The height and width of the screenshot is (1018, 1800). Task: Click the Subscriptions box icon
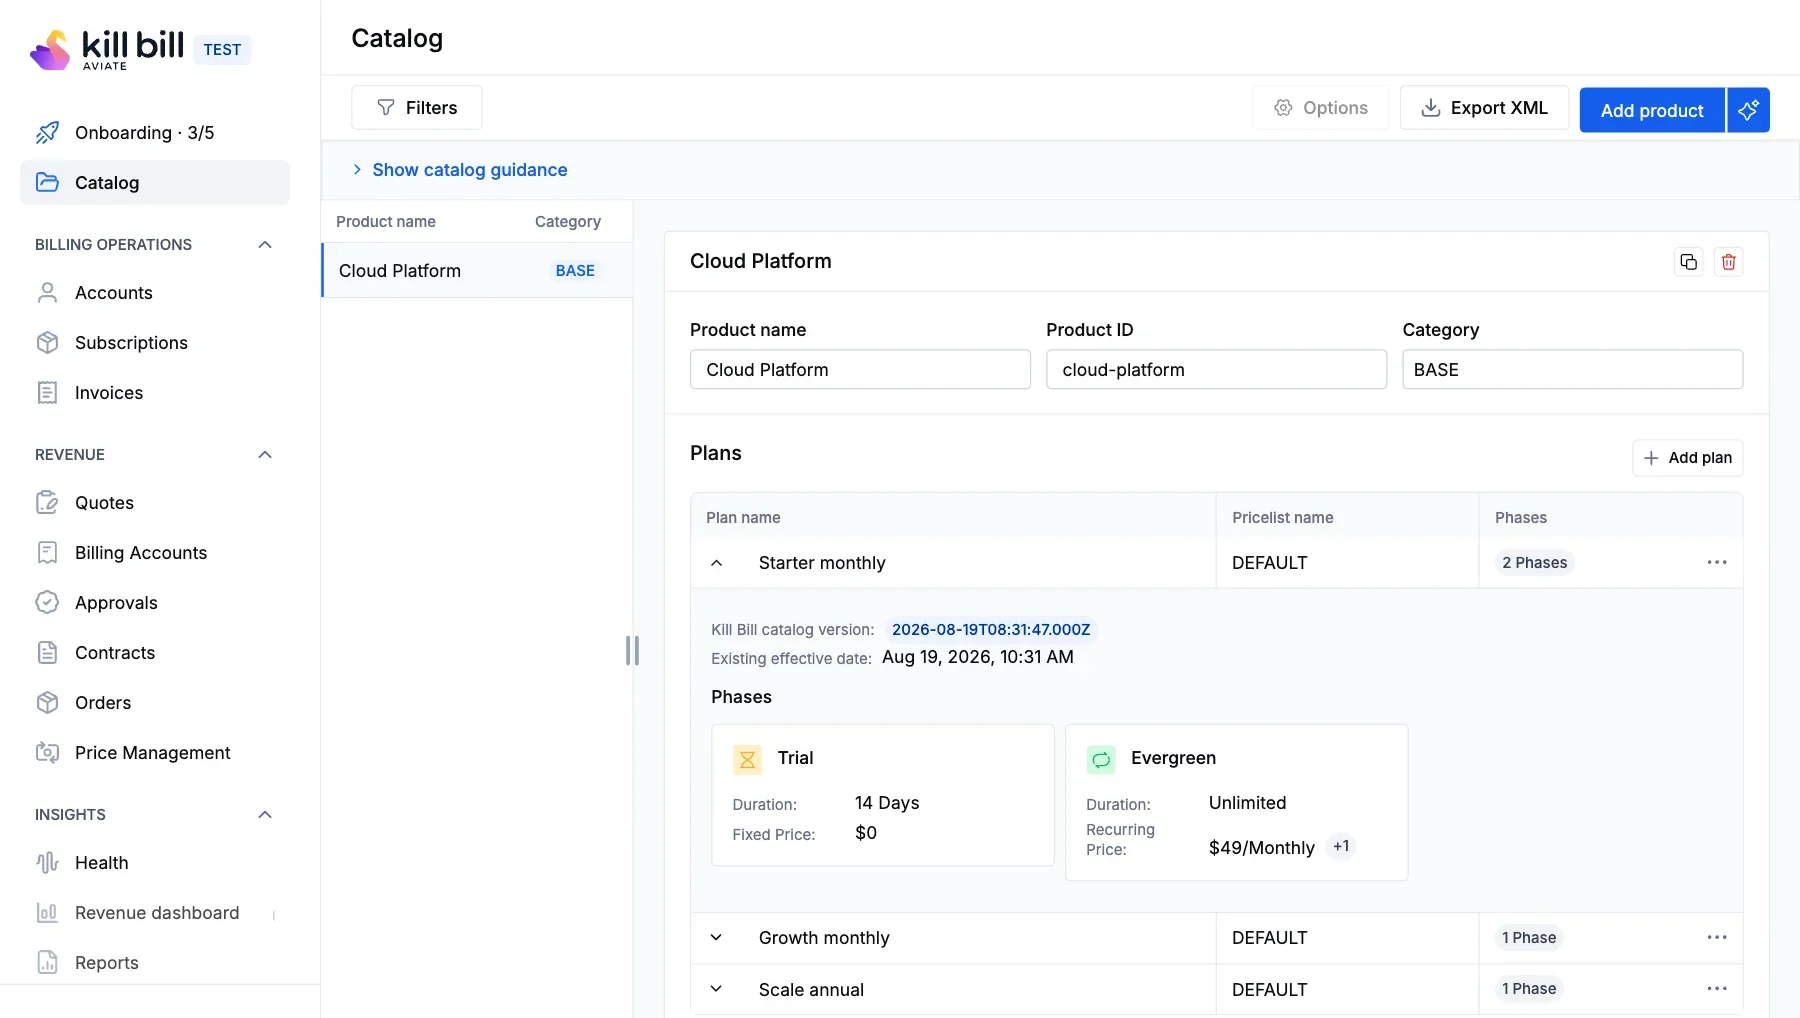(x=47, y=343)
